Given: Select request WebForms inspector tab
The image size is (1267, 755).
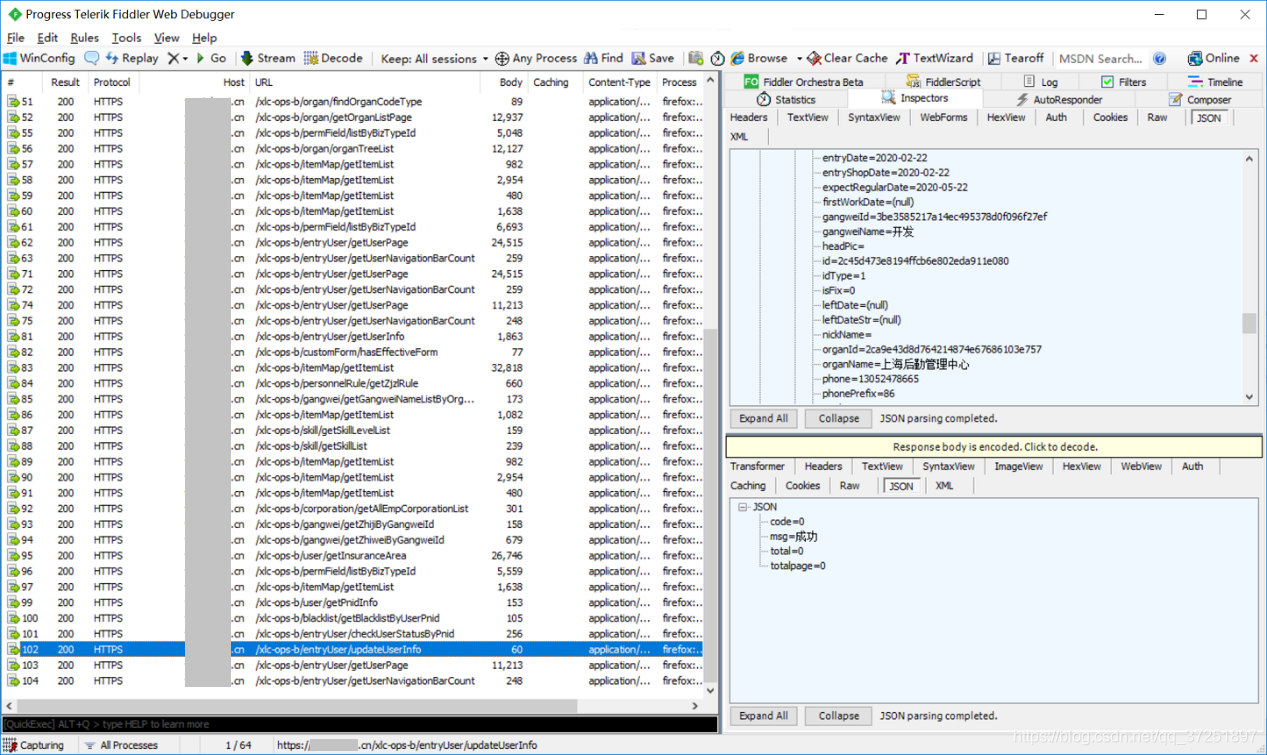Looking at the screenshot, I should tap(944, 117).
